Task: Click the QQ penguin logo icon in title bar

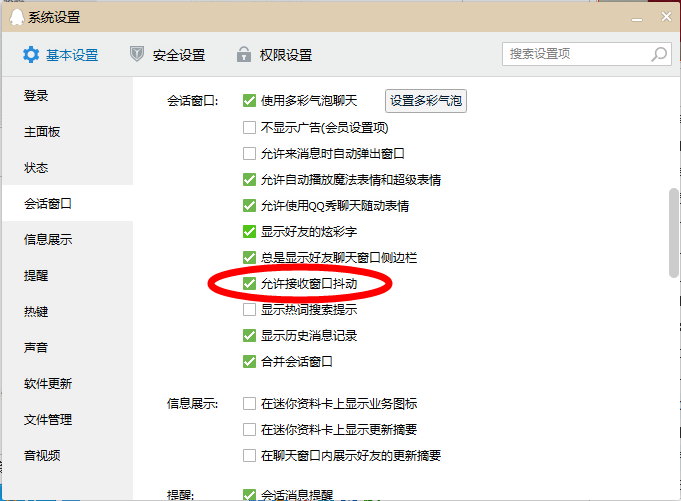Action: coord(17,17)
